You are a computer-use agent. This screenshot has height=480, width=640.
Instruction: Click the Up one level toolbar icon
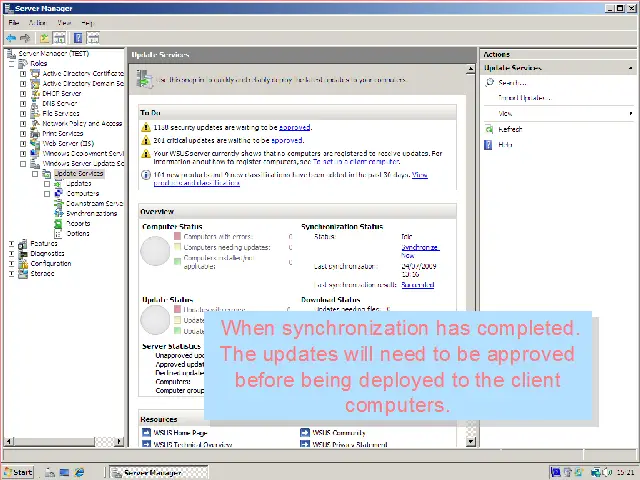click(x=44, y=38)
